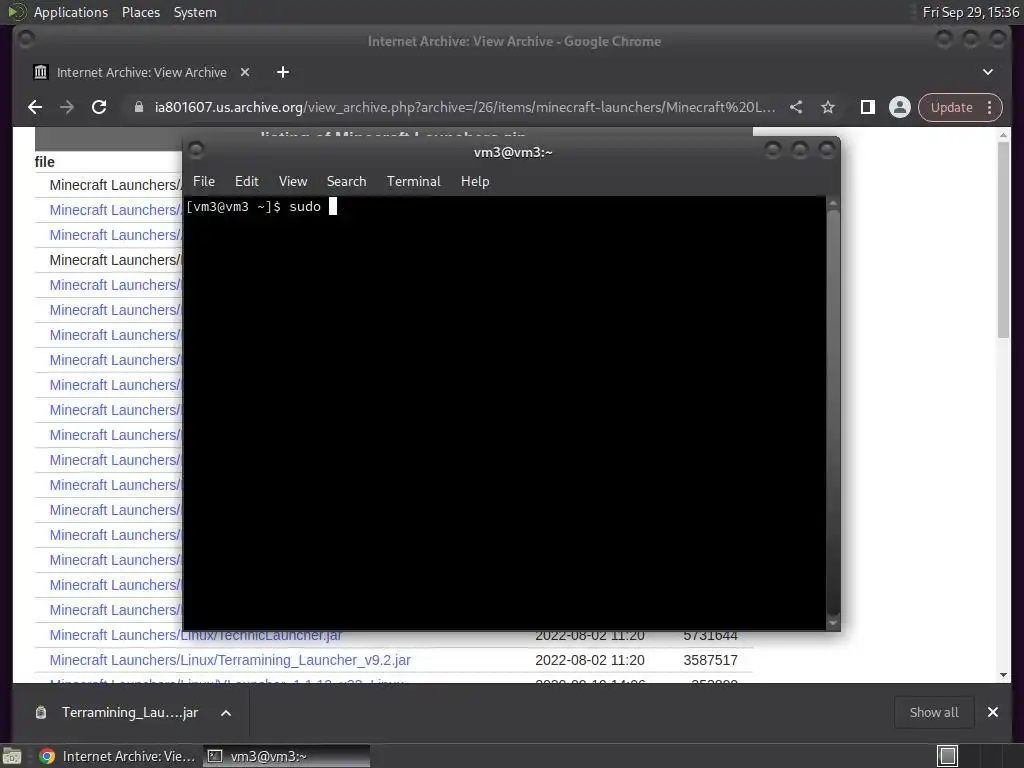This screenshot has width=1024, height=768.
Task: Click the terminal window menu button
Action: click(195, 151)
